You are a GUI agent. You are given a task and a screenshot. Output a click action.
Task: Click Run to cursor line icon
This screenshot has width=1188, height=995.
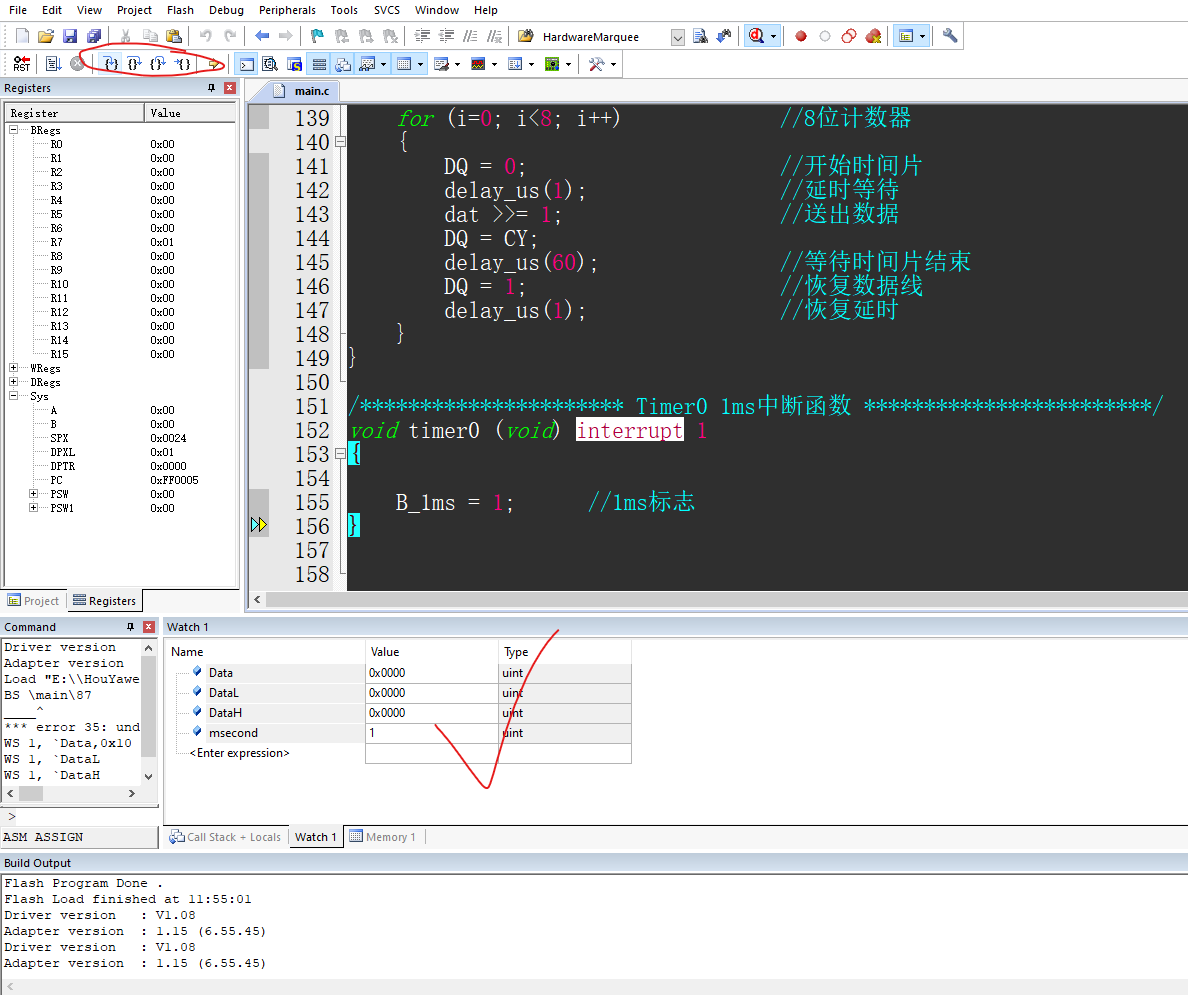[183, 64]
